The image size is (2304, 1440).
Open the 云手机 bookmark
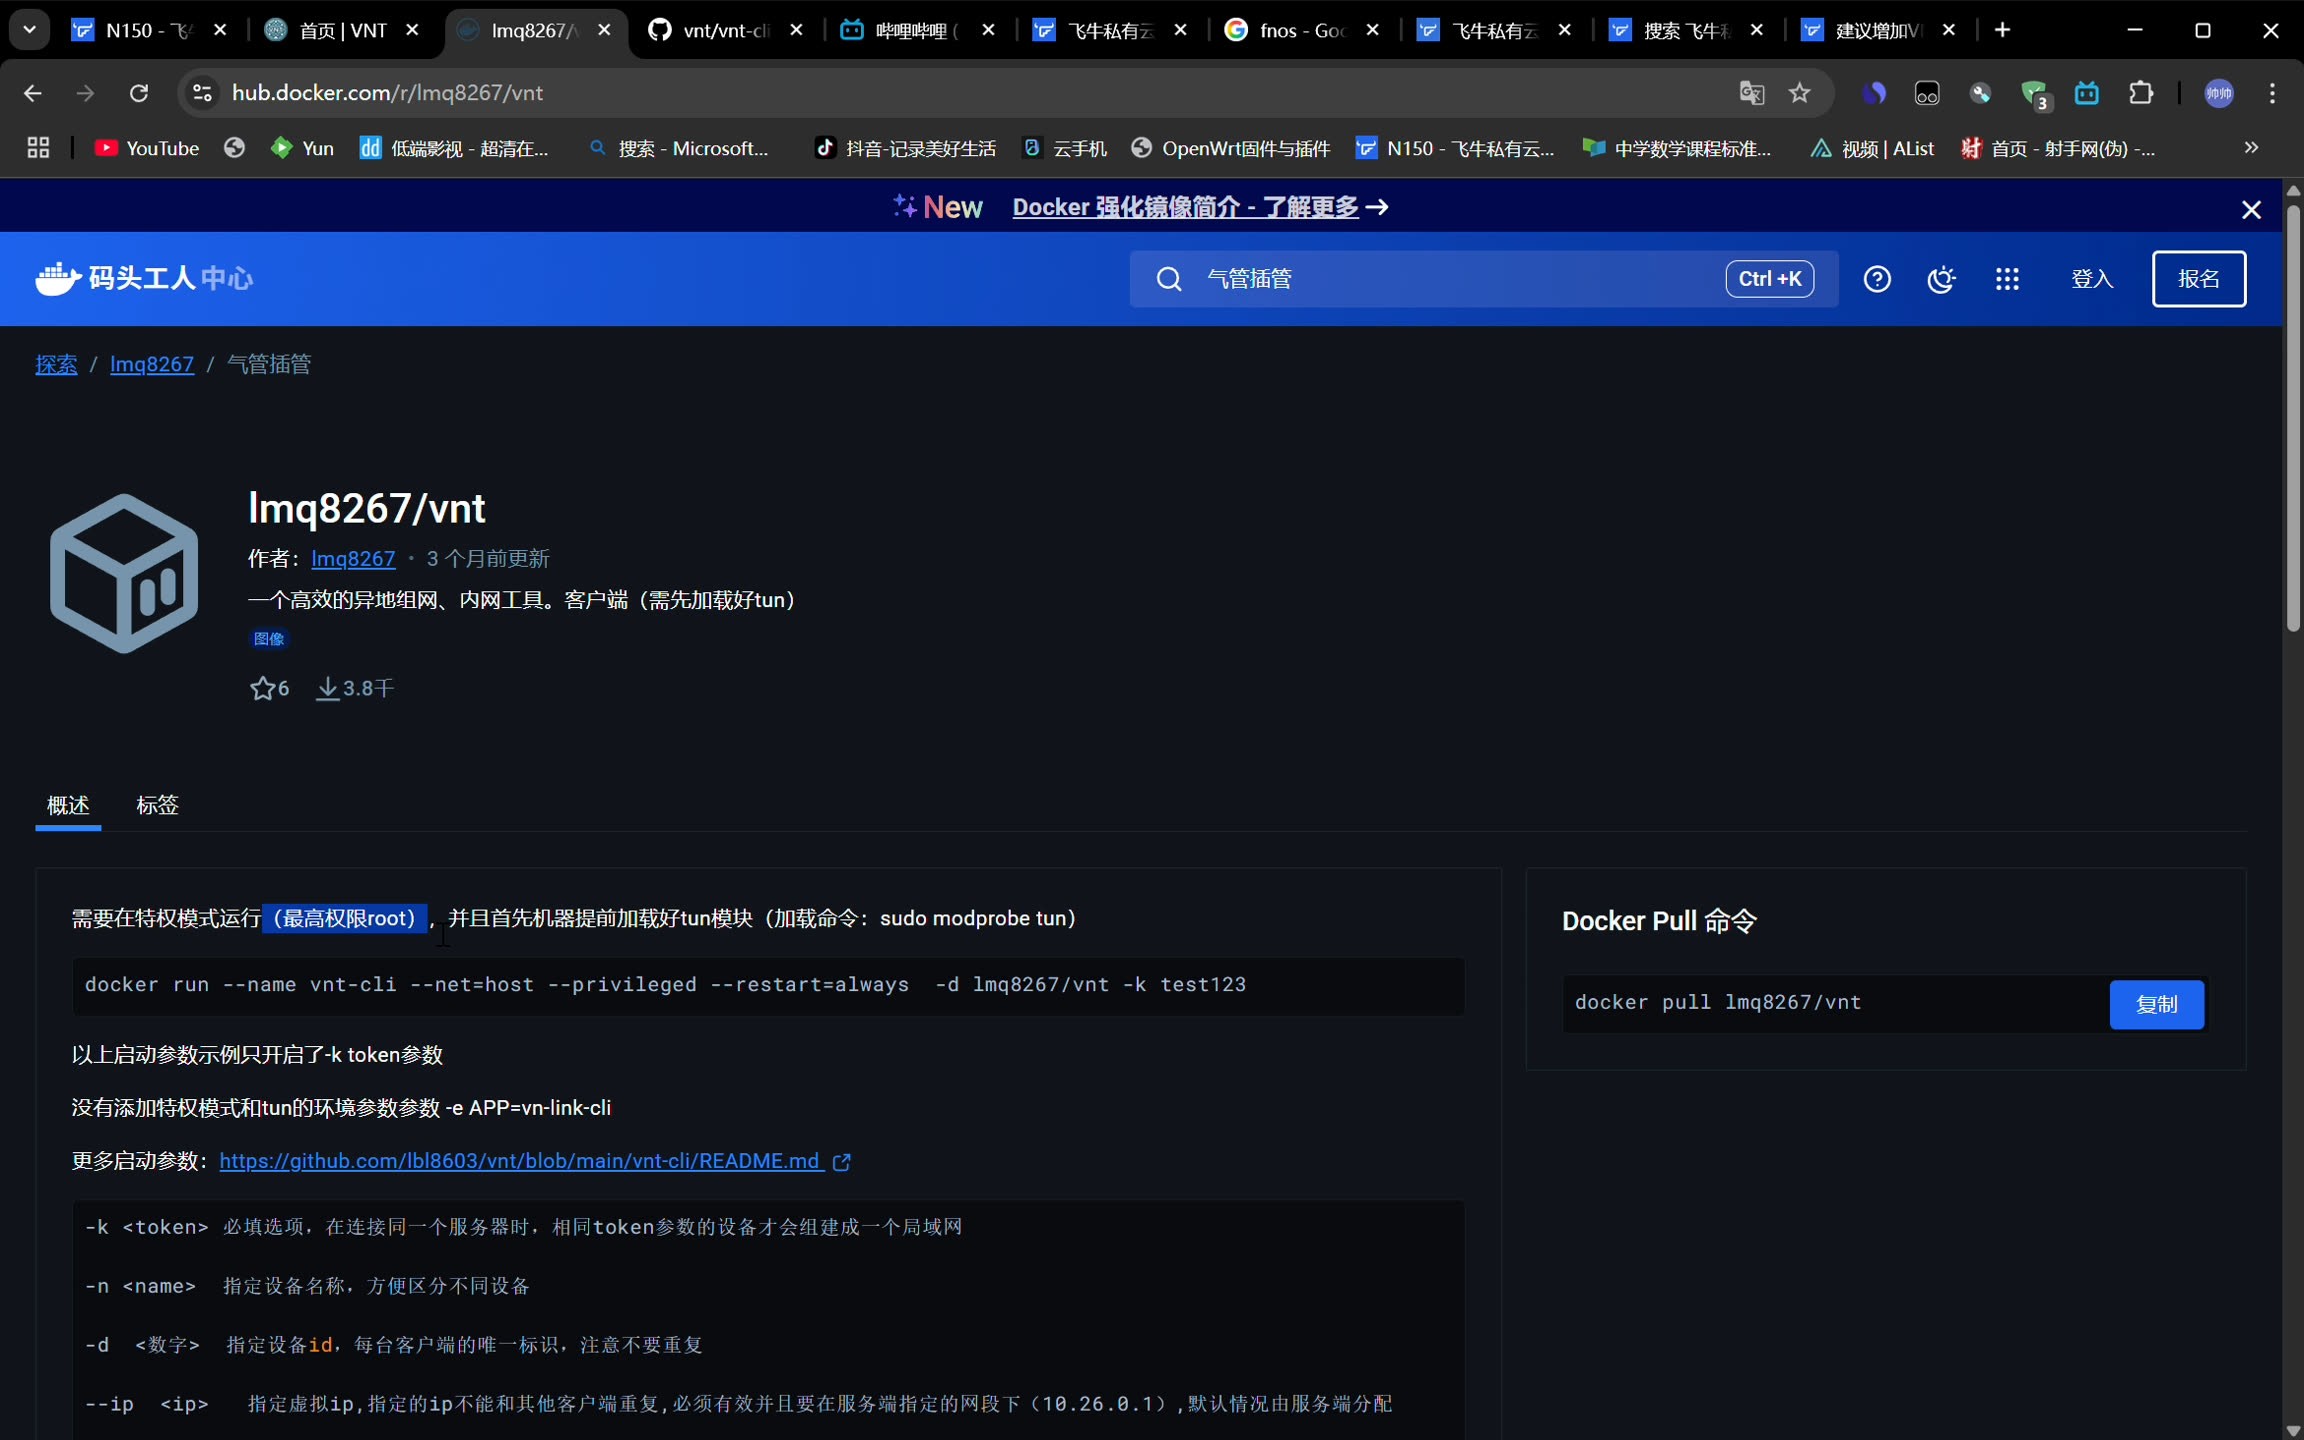[x=1065, y=148]
